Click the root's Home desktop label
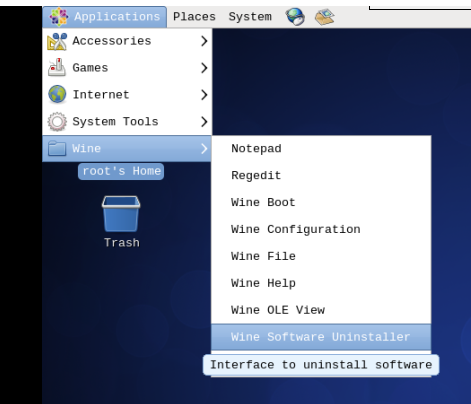Image resolution: width=471 pixels, height=404 pixels. coord(121,171)
